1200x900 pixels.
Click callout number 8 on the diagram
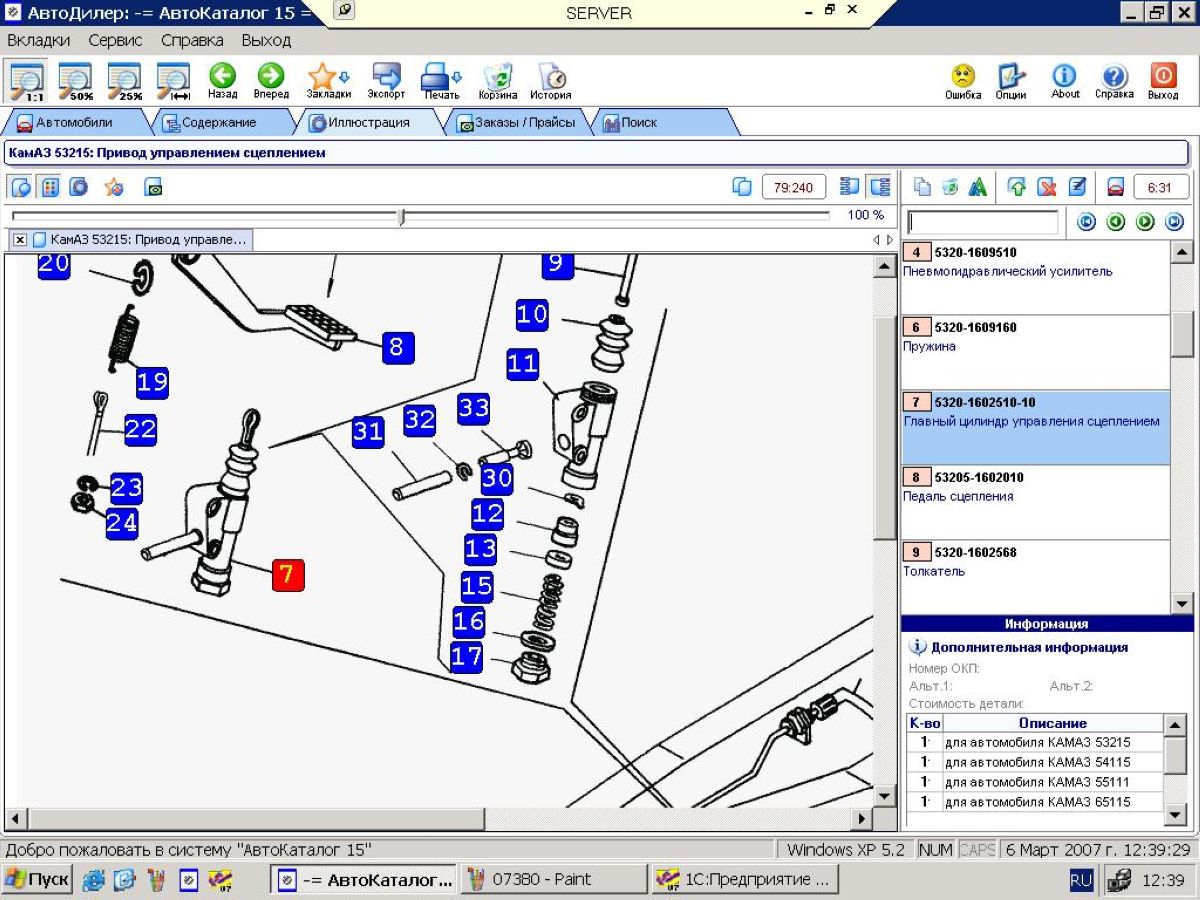pos(397,347)
